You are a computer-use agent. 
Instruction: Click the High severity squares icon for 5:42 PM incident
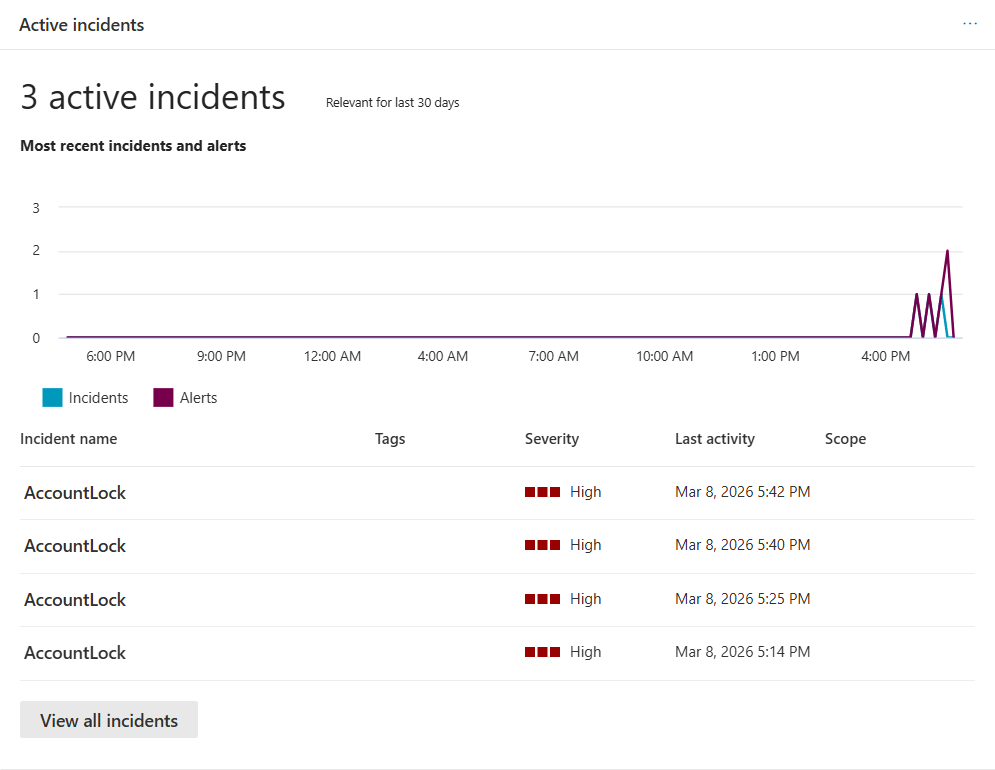pos(542,492)
